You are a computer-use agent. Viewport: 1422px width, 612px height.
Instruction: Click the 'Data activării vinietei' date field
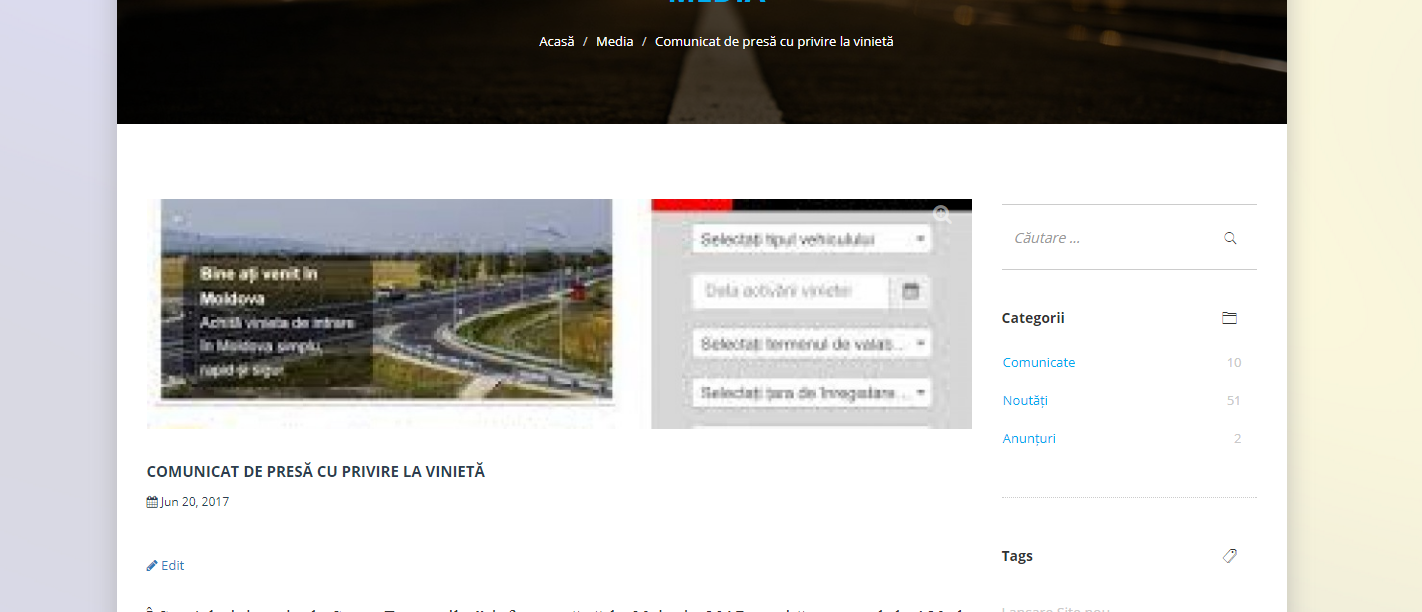[x=789, y=291]
